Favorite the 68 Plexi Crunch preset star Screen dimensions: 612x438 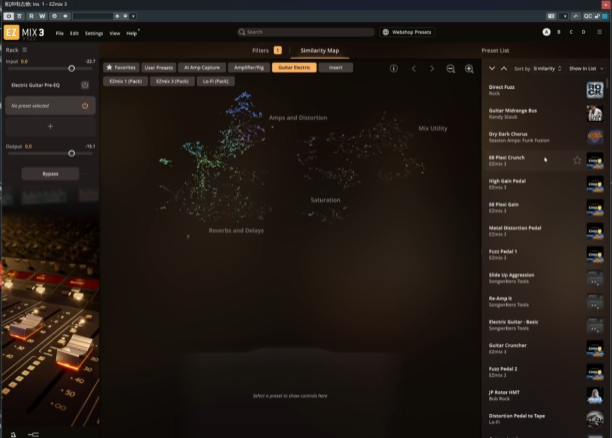(x=577, y=160)
